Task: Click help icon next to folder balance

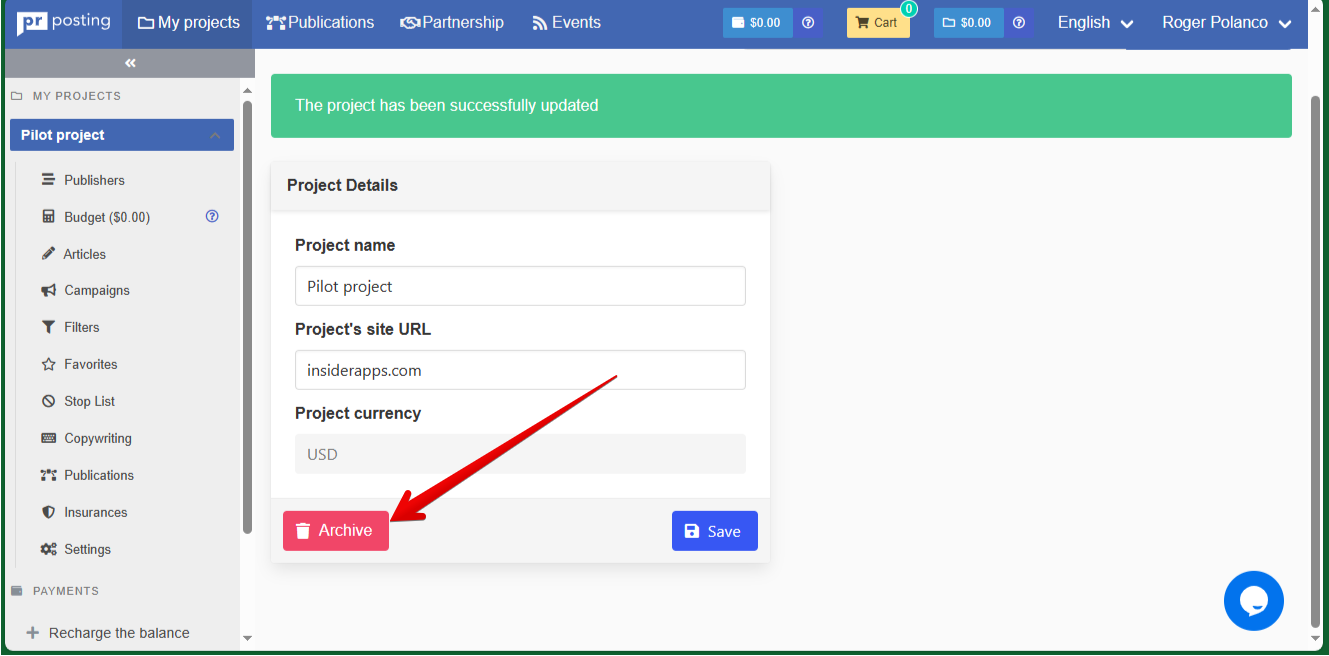Action: (1018, 23)
